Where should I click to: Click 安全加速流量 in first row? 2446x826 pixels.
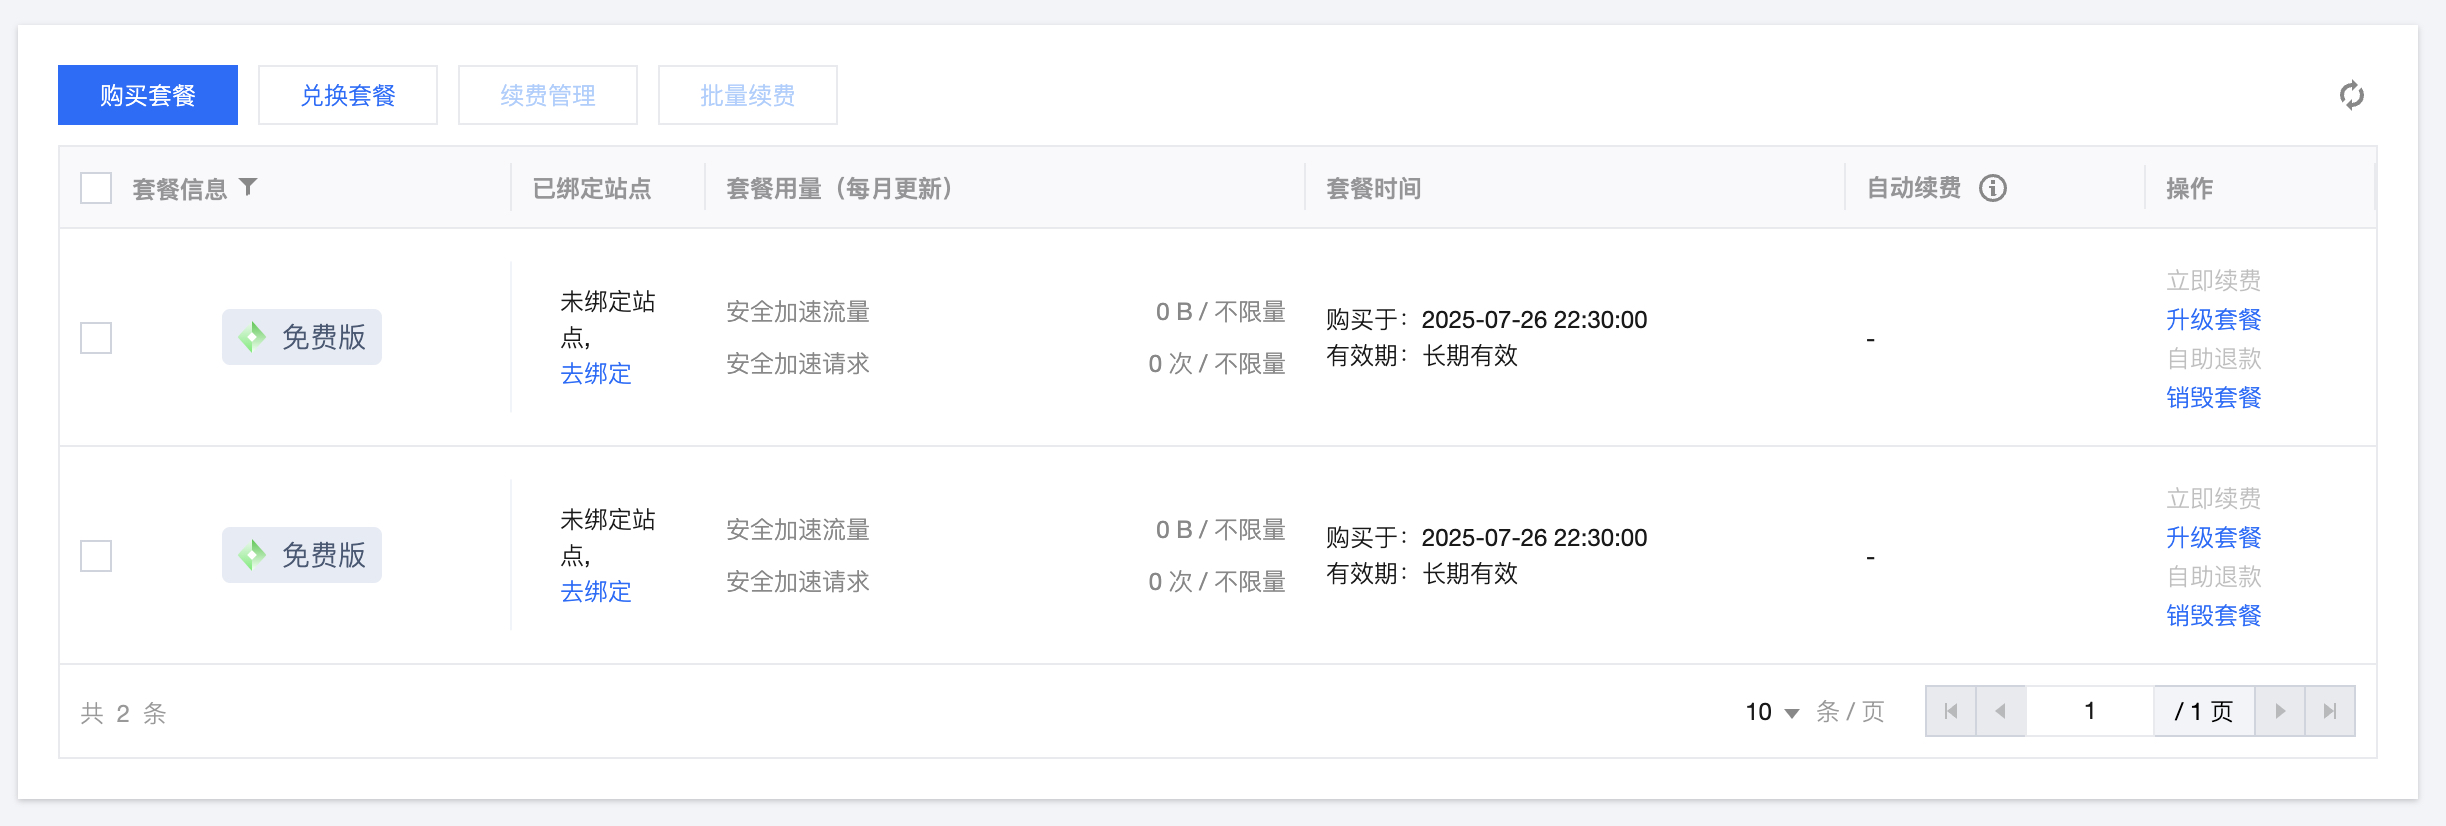pyautogui.click(x=798, y=312)
